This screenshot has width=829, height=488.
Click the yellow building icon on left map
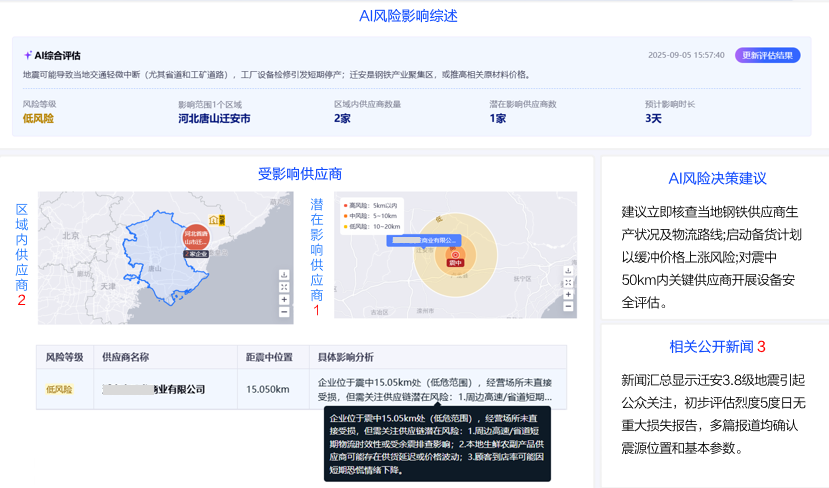[214, 219]
